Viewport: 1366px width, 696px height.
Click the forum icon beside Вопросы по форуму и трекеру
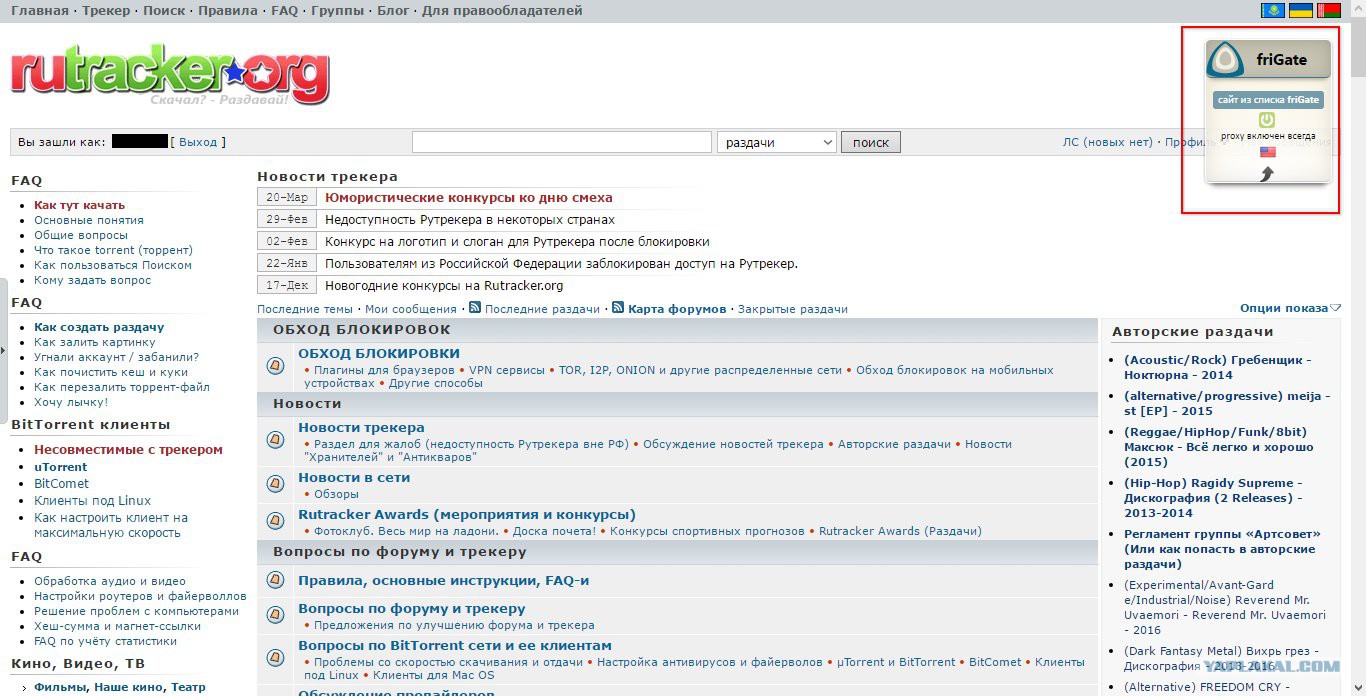pos(276,614)
